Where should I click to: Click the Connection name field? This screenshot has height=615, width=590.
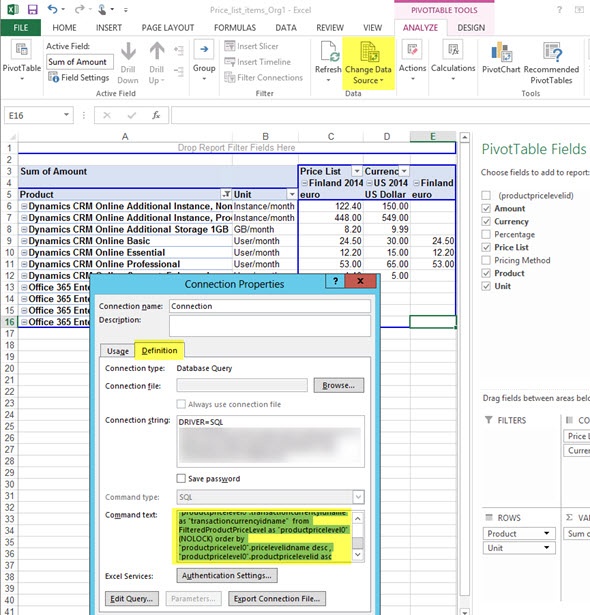tap(270, 306)
